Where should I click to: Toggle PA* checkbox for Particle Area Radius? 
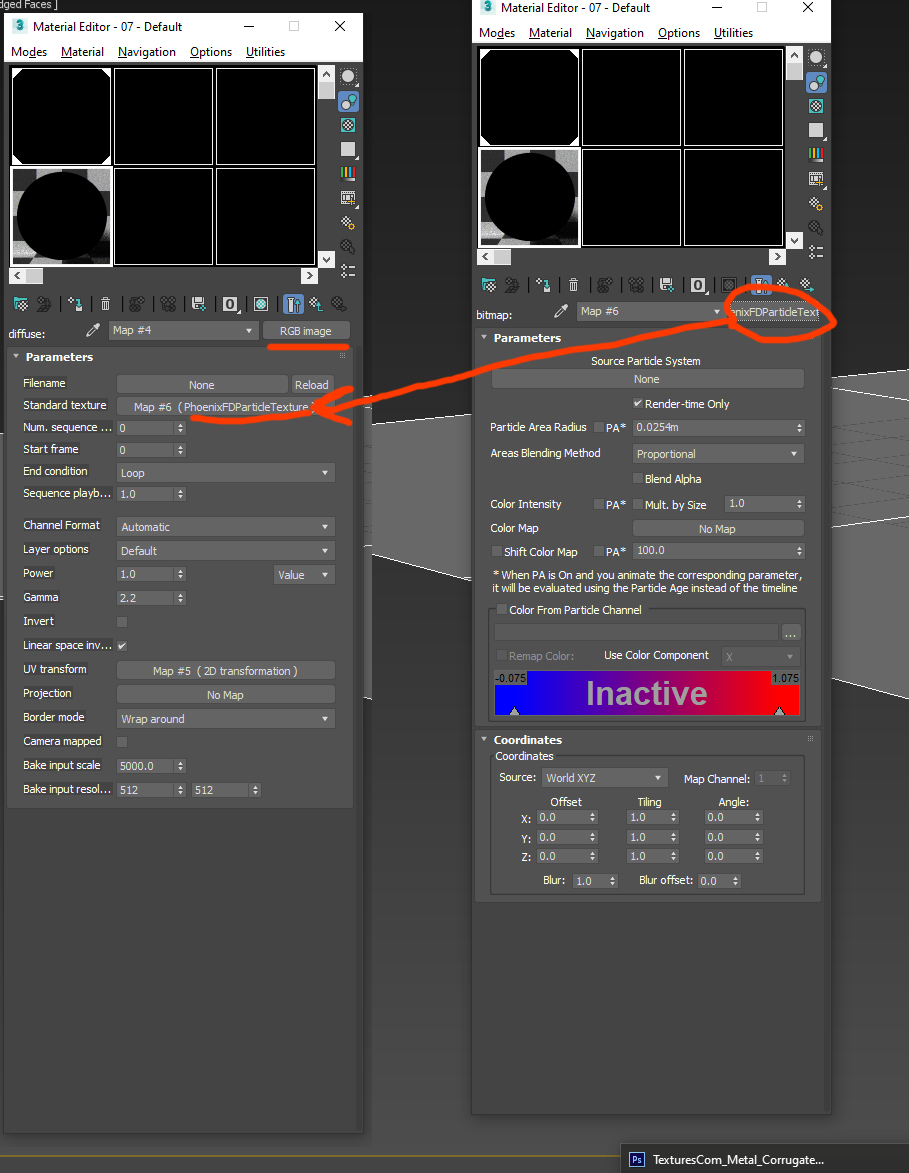pos(599,427)
